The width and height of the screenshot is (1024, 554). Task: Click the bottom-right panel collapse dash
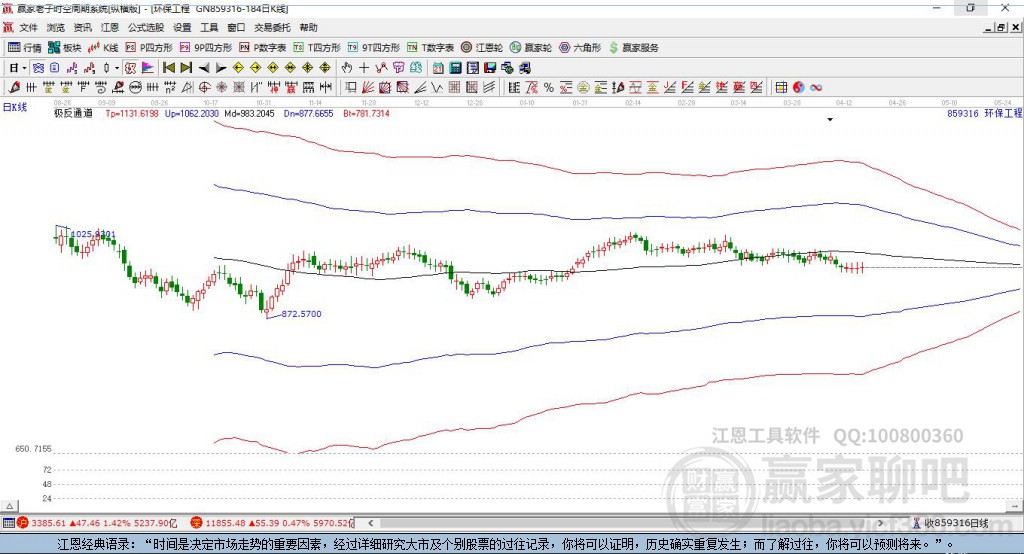click(x=1016, y=506)
